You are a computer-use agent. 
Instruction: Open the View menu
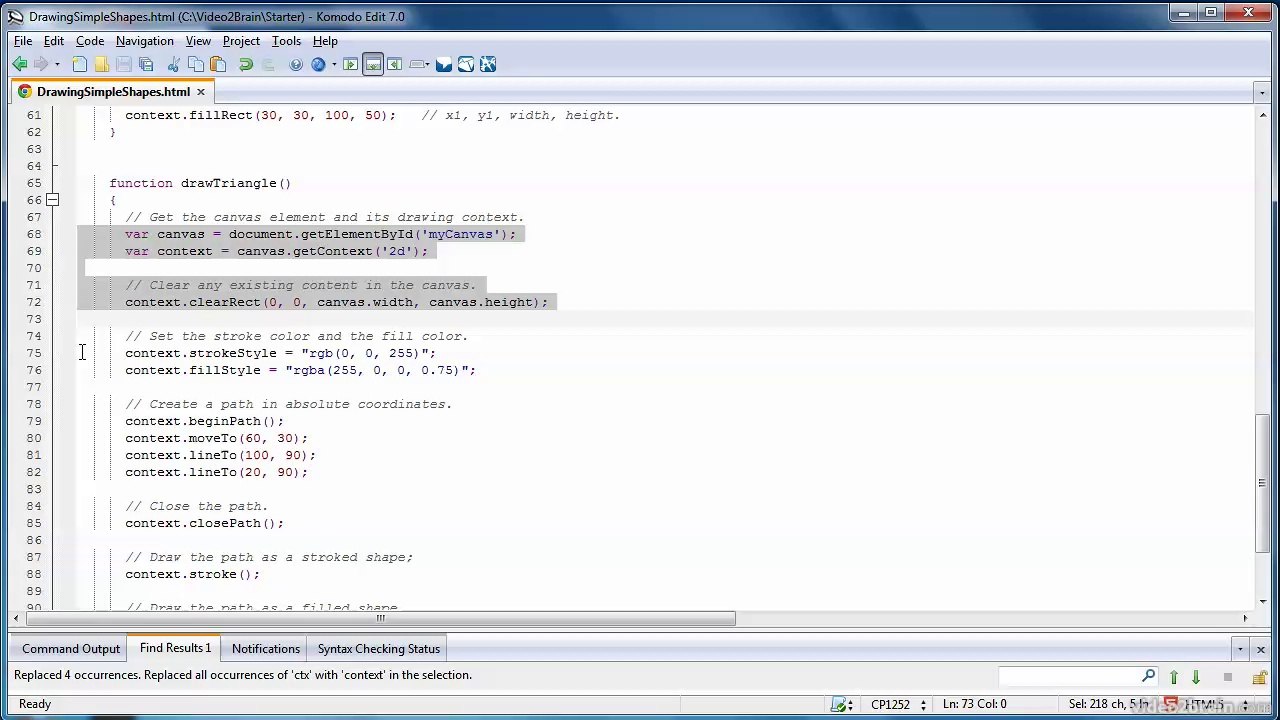click(198, 41)
